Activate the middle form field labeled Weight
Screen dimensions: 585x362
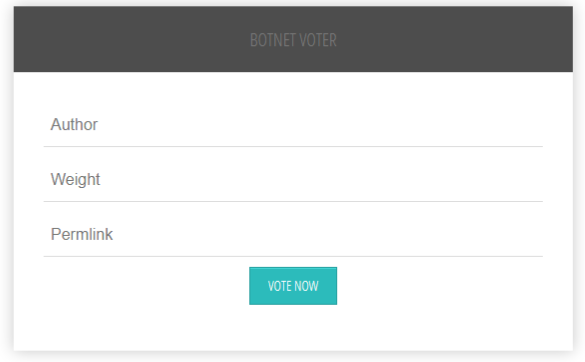[293, 180]
